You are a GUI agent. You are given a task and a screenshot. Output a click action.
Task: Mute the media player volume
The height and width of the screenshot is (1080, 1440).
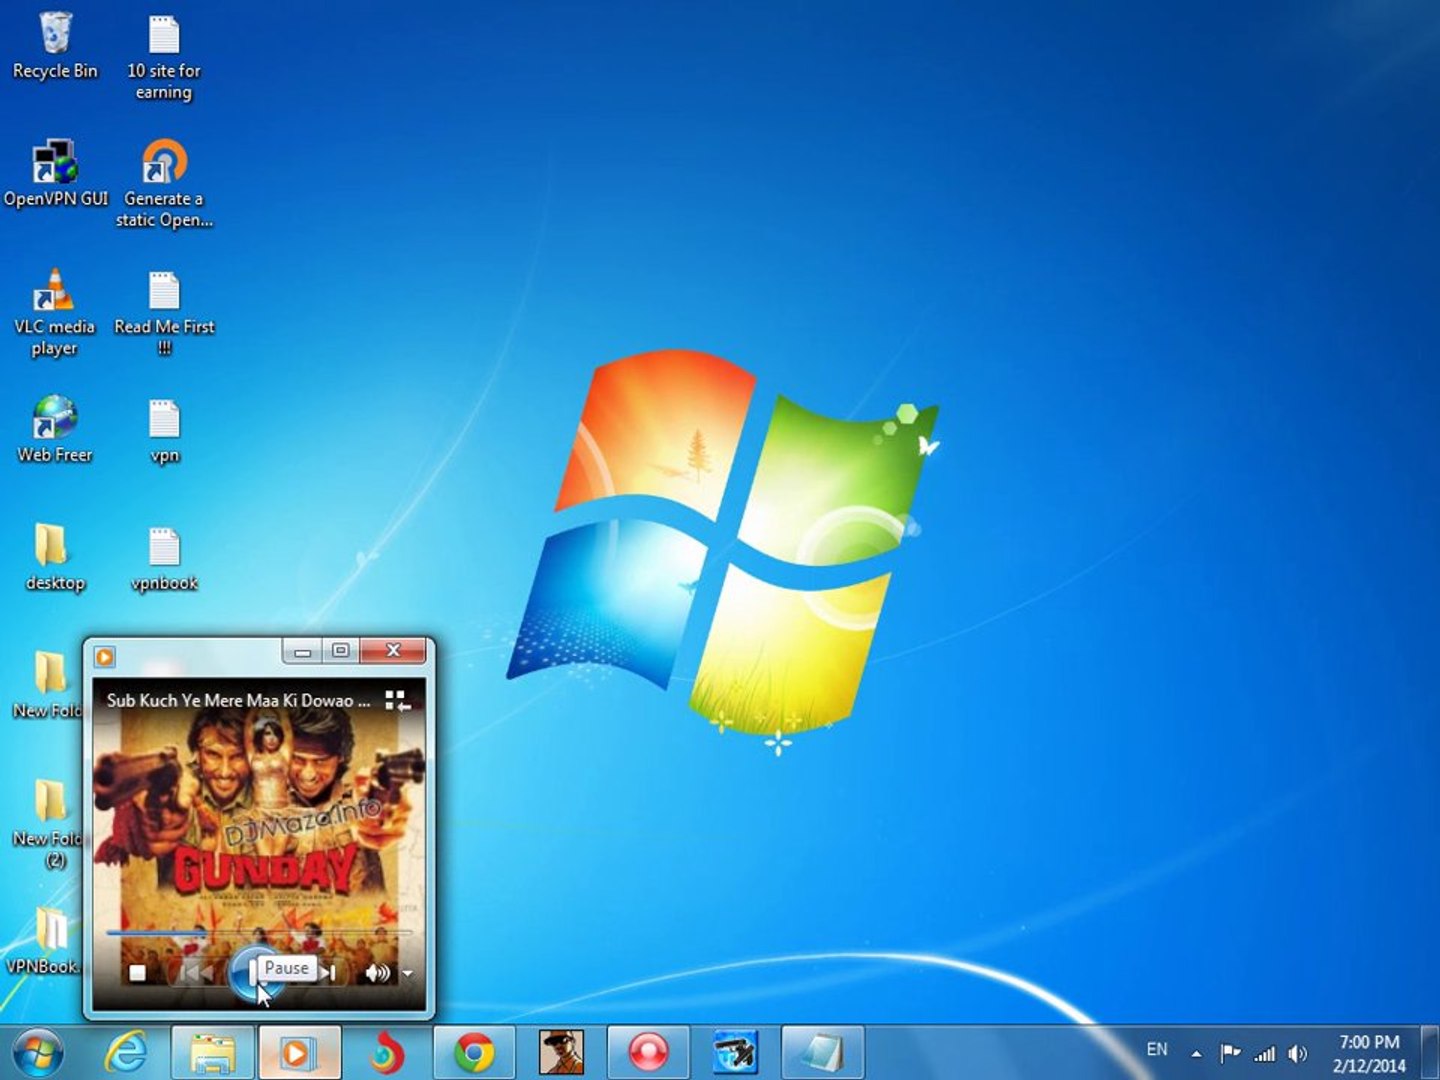click(377, 973)
